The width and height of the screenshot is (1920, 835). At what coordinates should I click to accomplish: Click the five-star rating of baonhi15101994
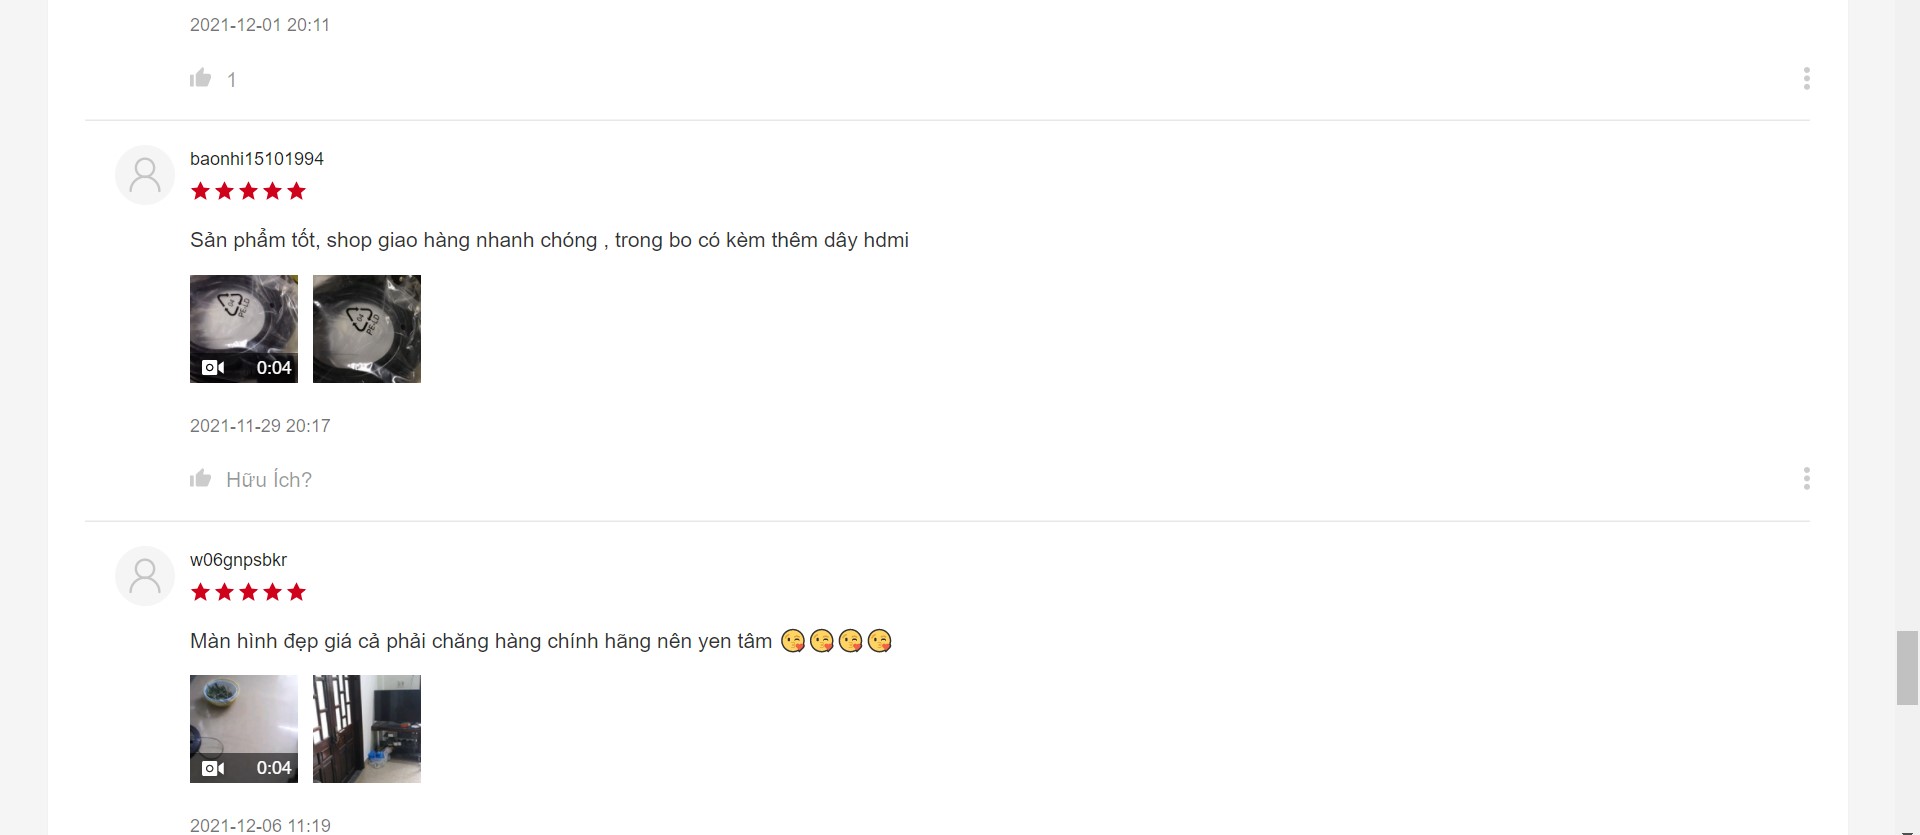tap(248, 191)
